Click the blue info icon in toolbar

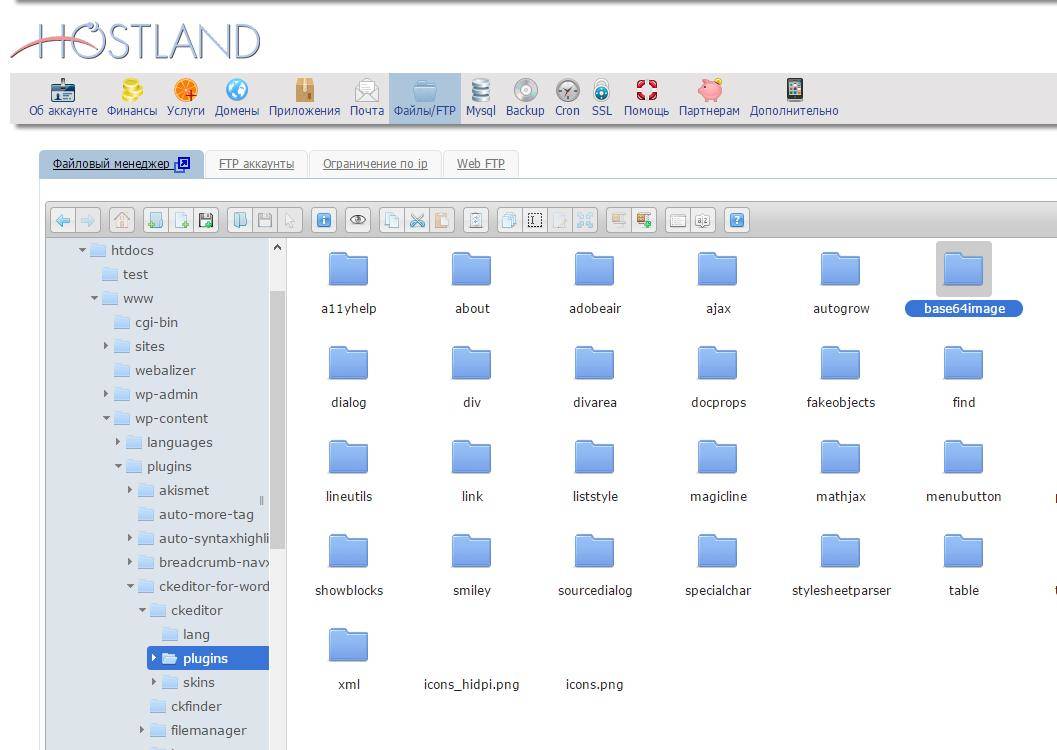click(x=324, y=220)
